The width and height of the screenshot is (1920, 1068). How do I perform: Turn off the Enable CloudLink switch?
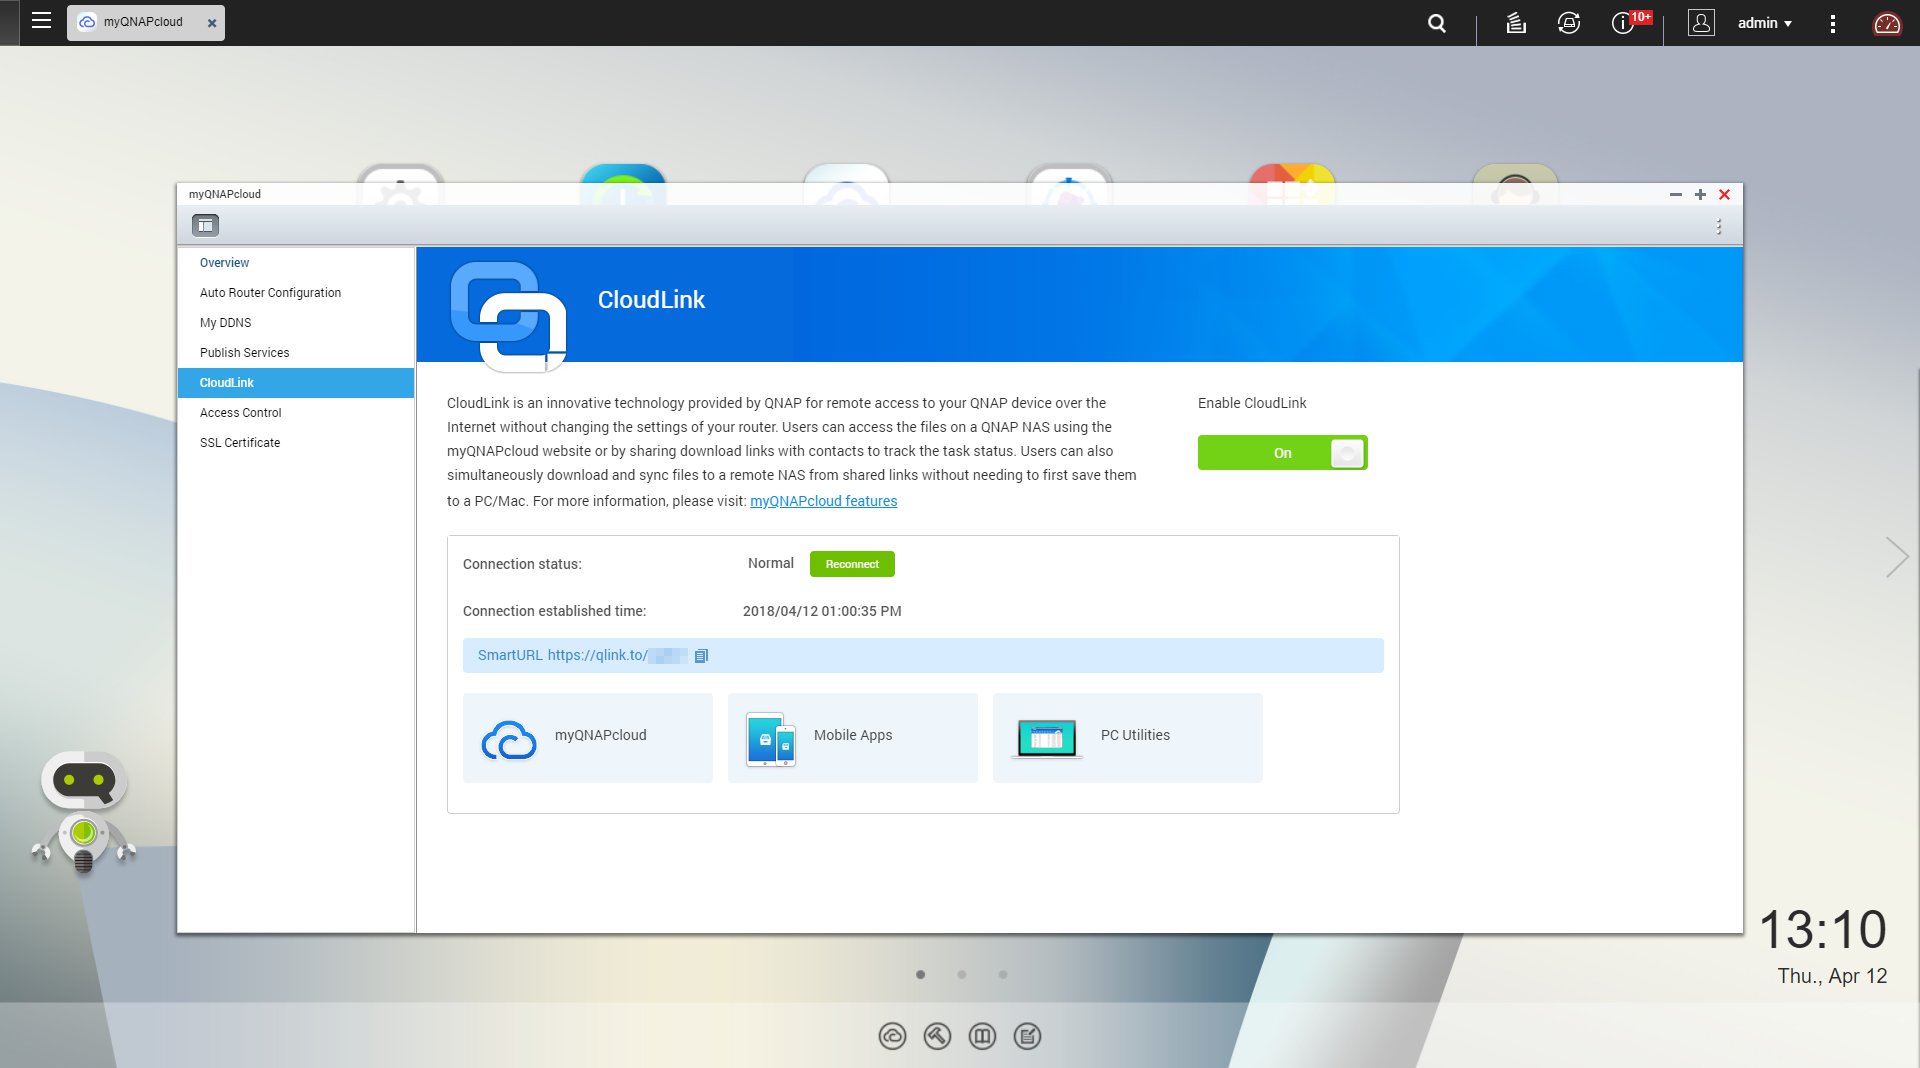(1282, 453)
